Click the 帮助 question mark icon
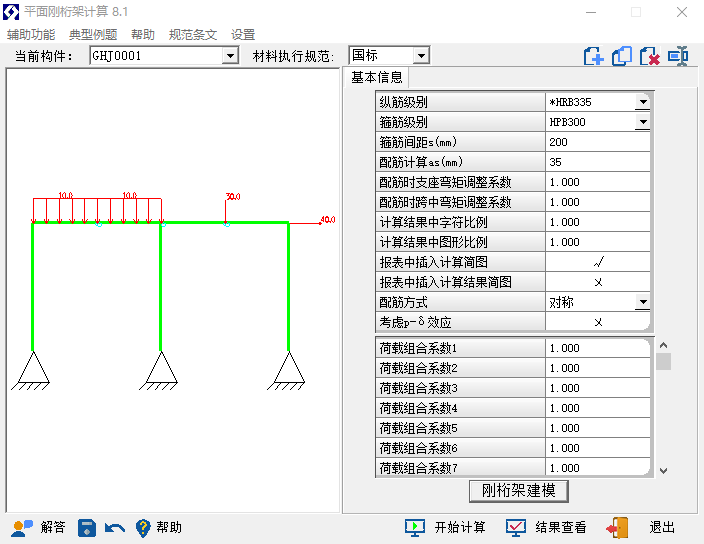704x544 pixels. pyautogui.click(x=143, y=527)
